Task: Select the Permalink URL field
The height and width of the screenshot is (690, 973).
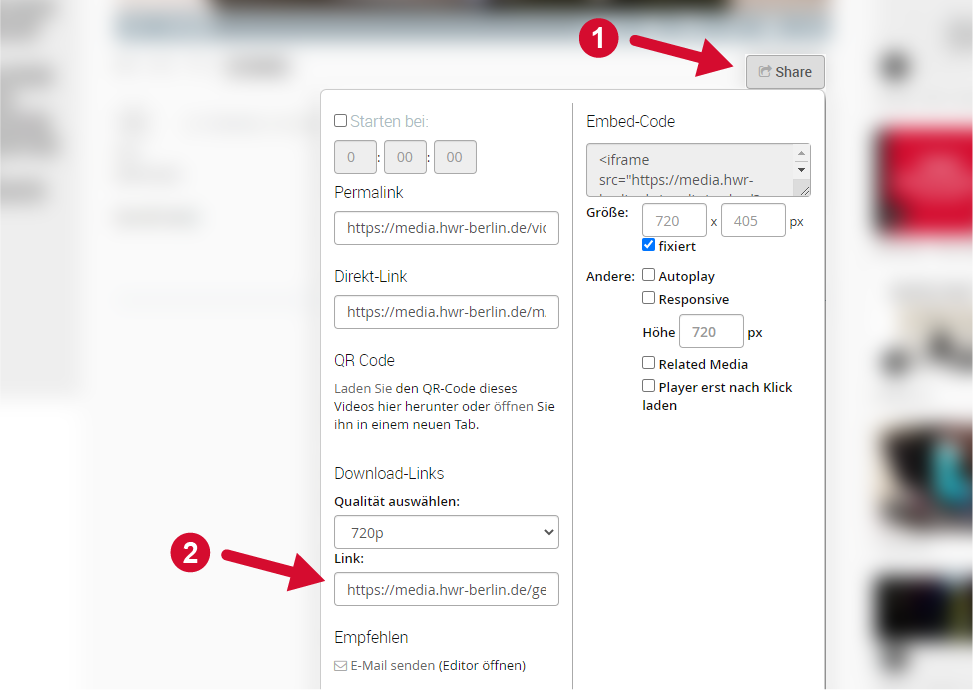Action: 446,228
